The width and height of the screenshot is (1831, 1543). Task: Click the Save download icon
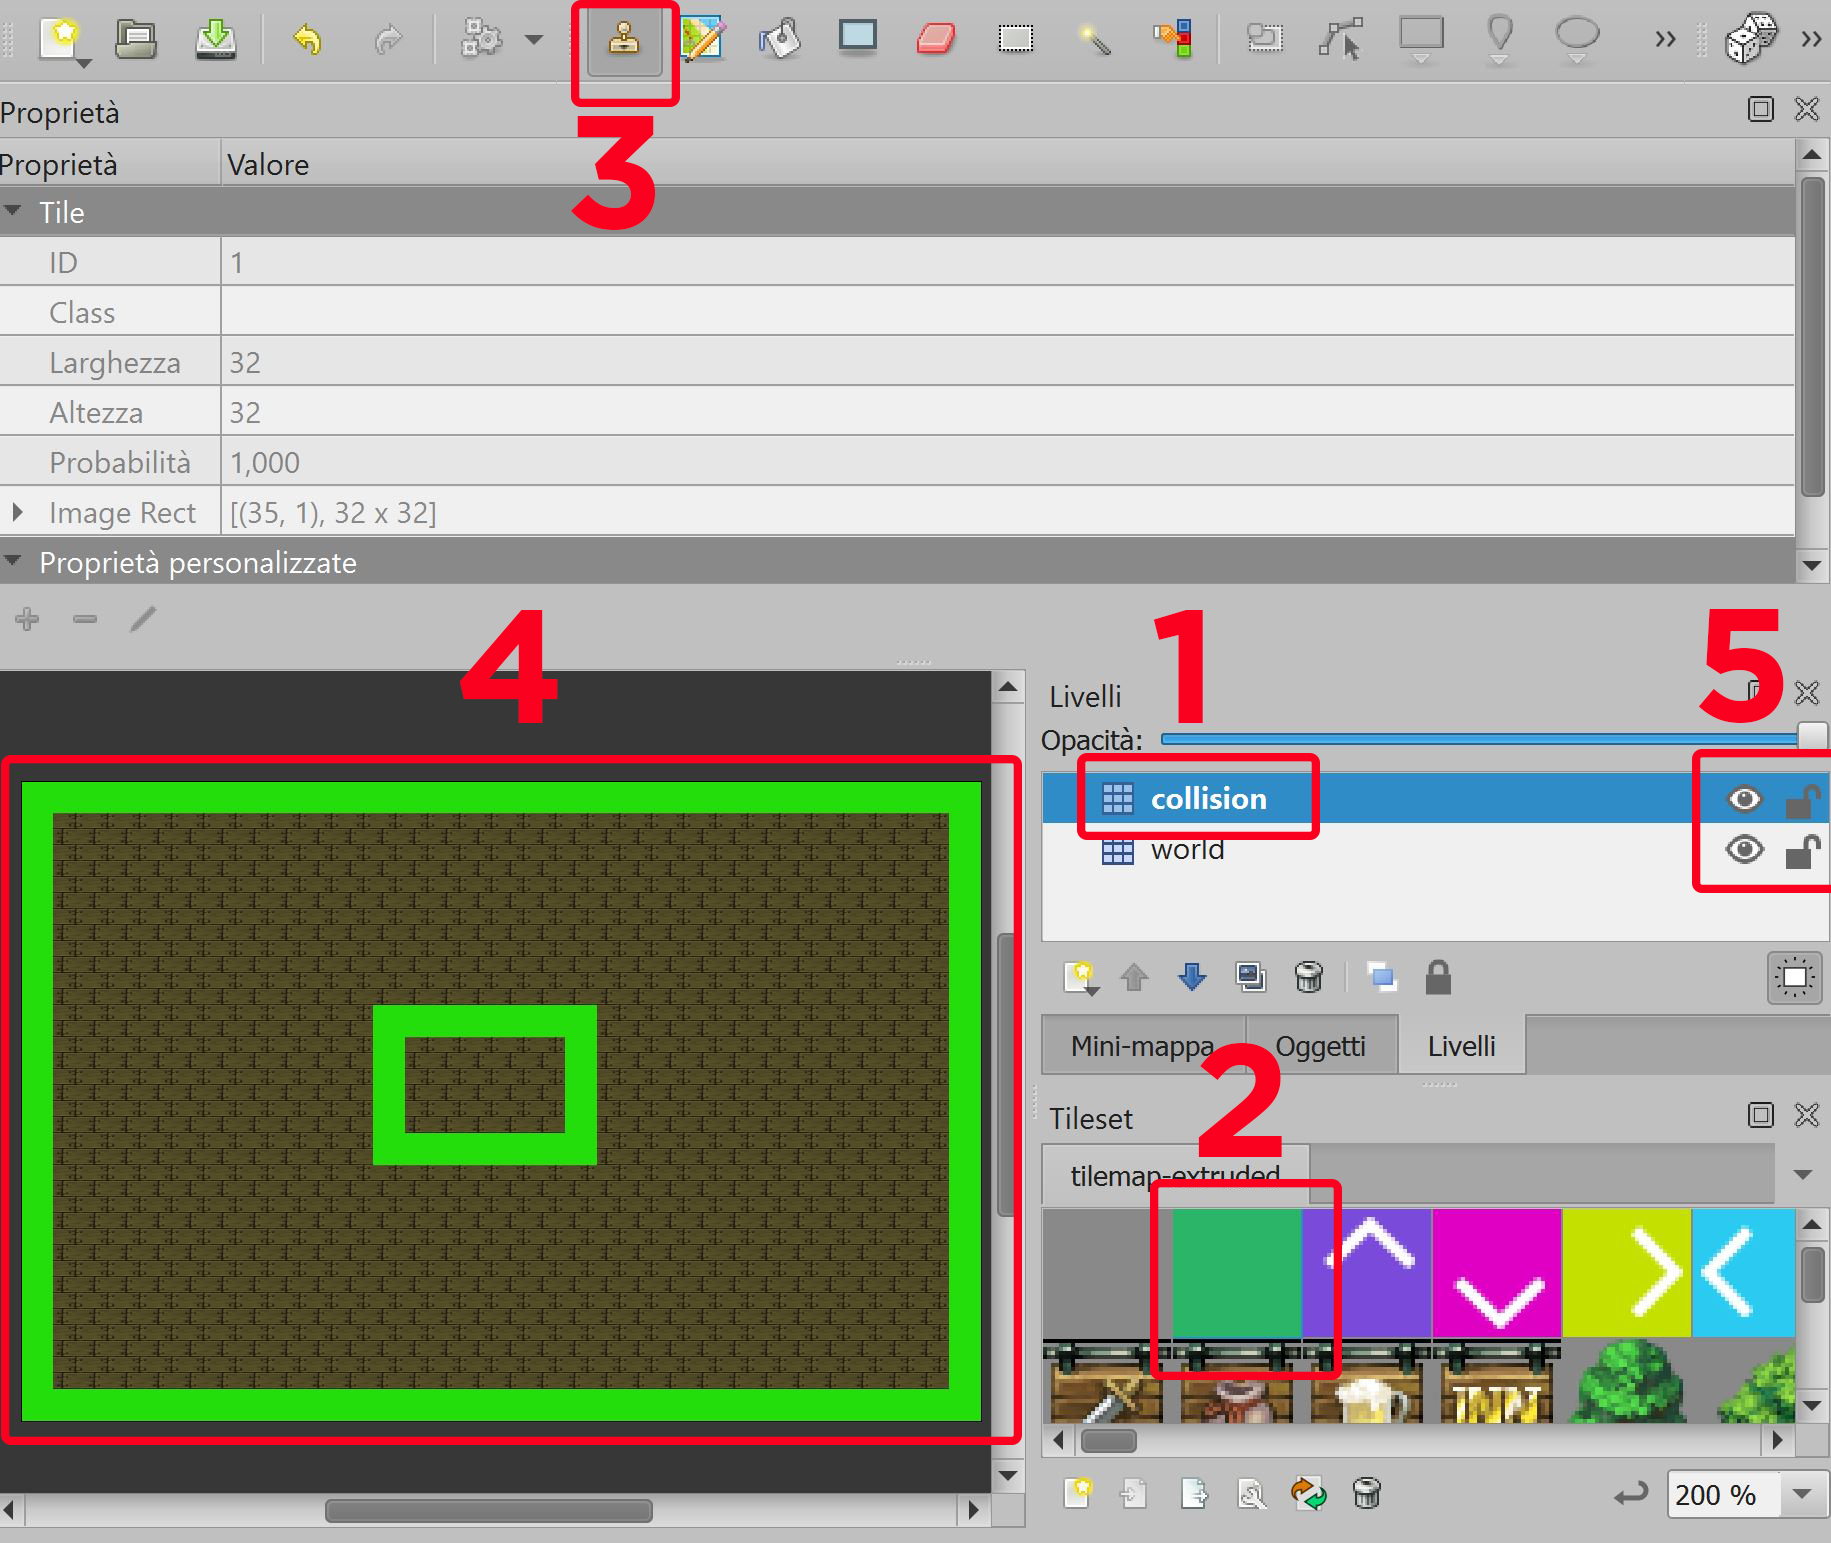point(215,40)
